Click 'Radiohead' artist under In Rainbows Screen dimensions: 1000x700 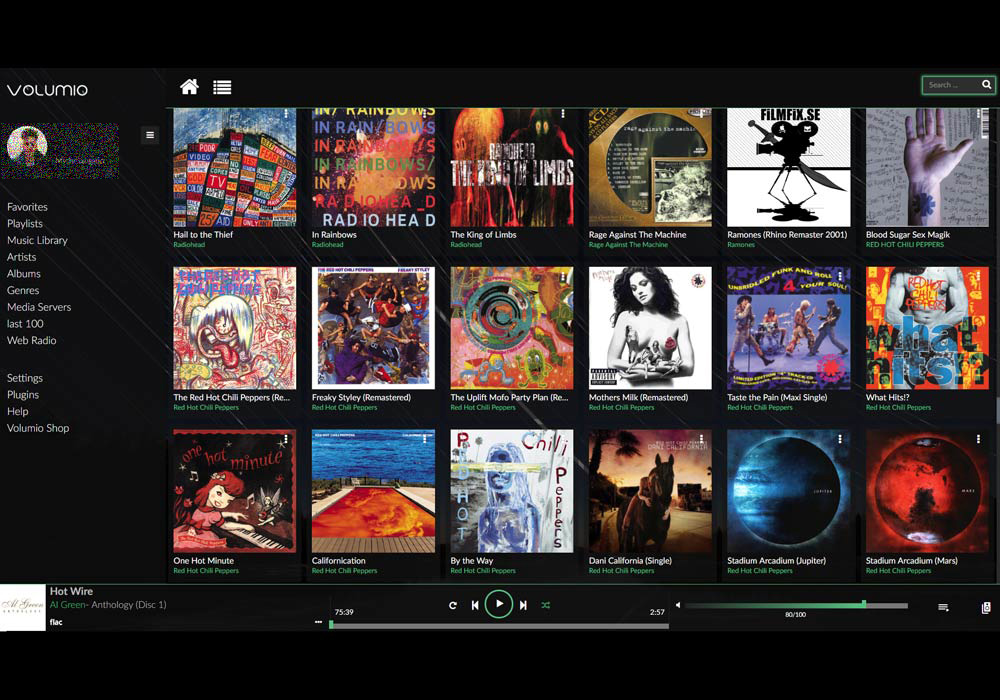[x=328, y=245]
